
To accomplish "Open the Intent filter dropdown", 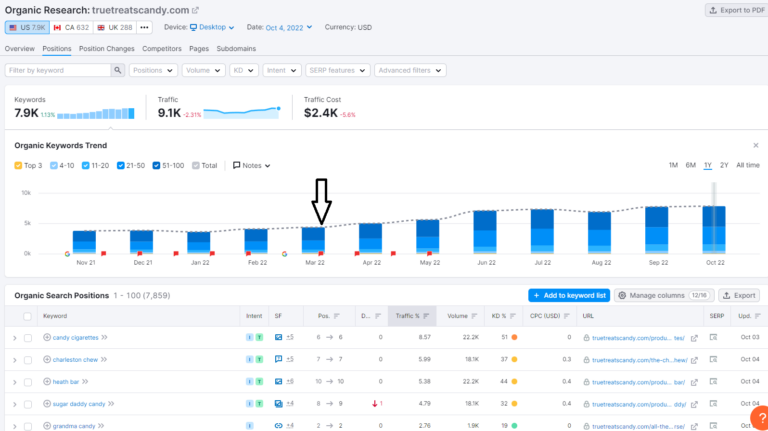I will (282, 71).
